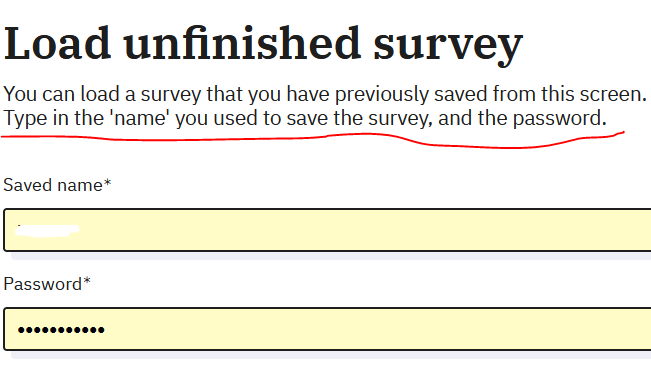Select the 'Password' field label

coord(42,284)
